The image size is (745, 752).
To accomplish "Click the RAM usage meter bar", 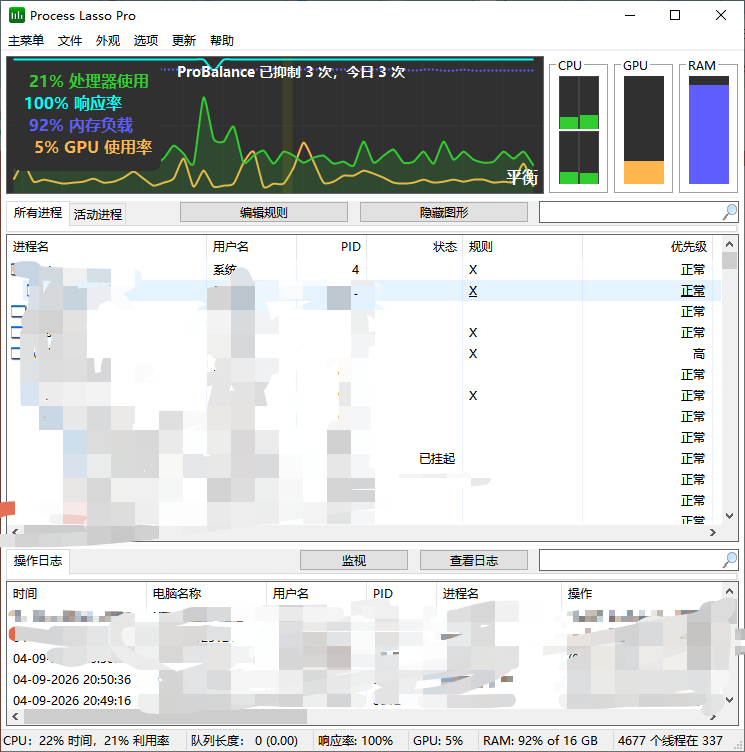I will 709,129.
